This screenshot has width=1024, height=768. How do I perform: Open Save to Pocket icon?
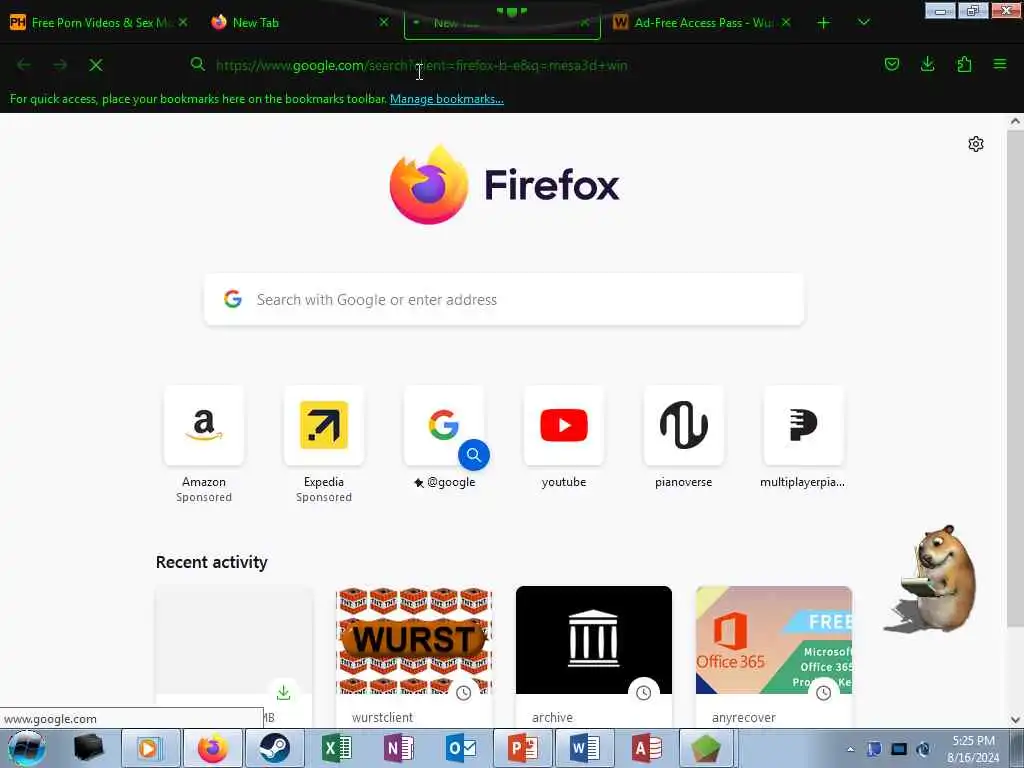point(891,64)
